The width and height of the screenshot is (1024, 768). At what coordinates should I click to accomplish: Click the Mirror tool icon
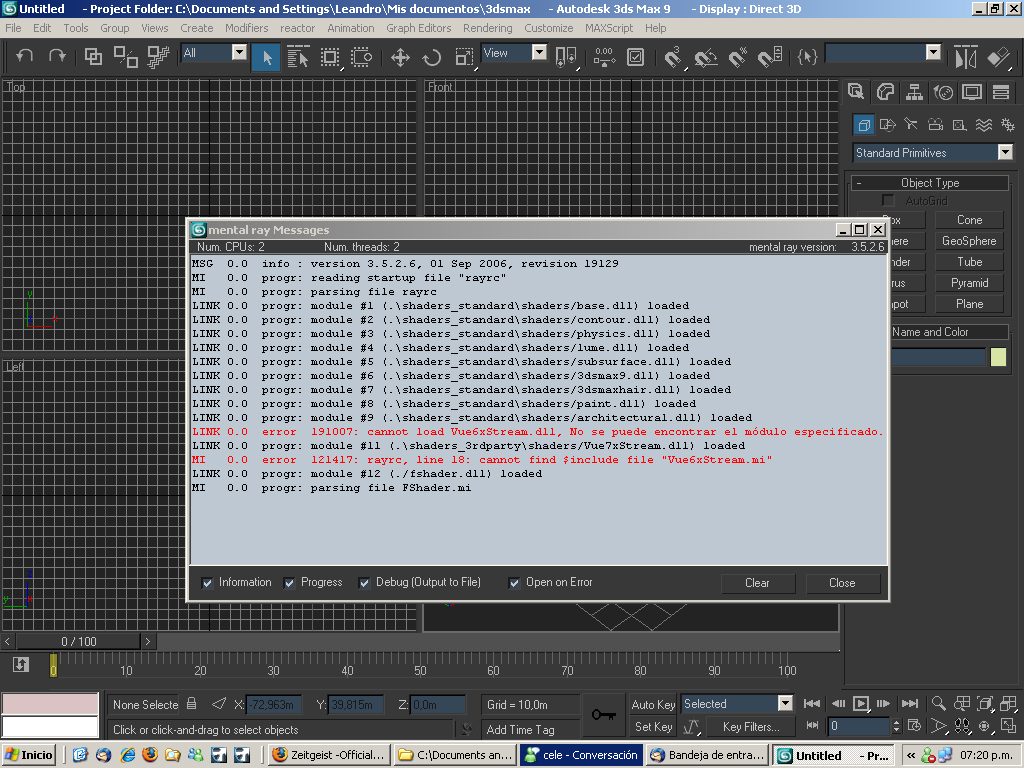[x=966, y=57]
